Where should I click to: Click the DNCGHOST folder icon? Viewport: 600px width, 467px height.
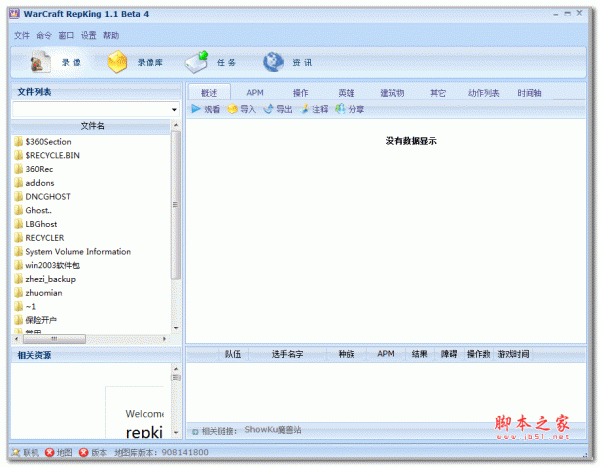(x=18, y=196)
